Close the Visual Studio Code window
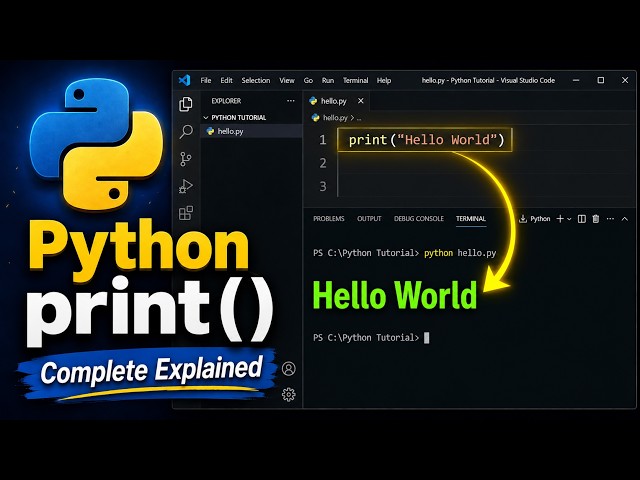 pos(625,80)
